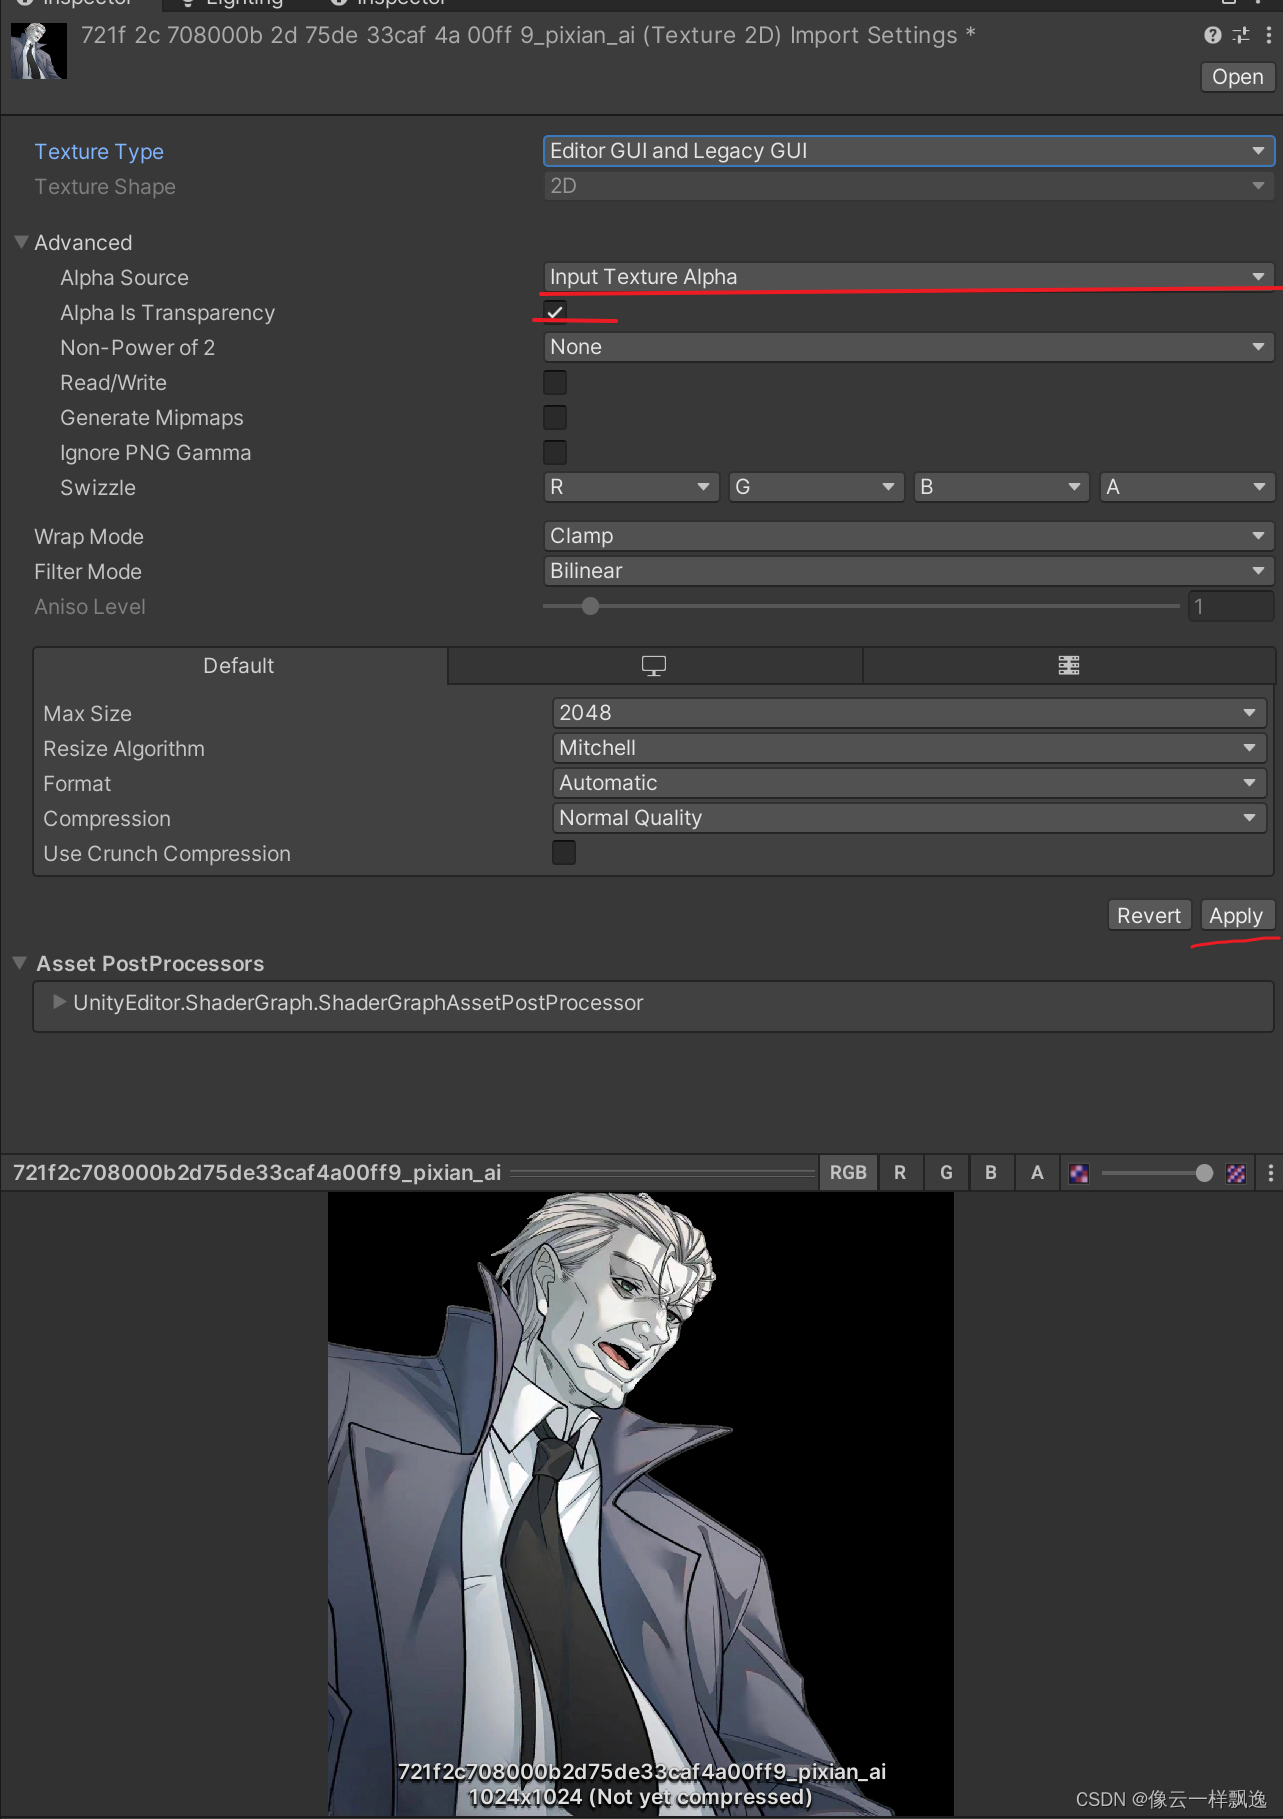This screenshot has width=1283, height=1819.
Task: Uncheck Alpha Is Transparency checkbox
Action: coord(555,312)
